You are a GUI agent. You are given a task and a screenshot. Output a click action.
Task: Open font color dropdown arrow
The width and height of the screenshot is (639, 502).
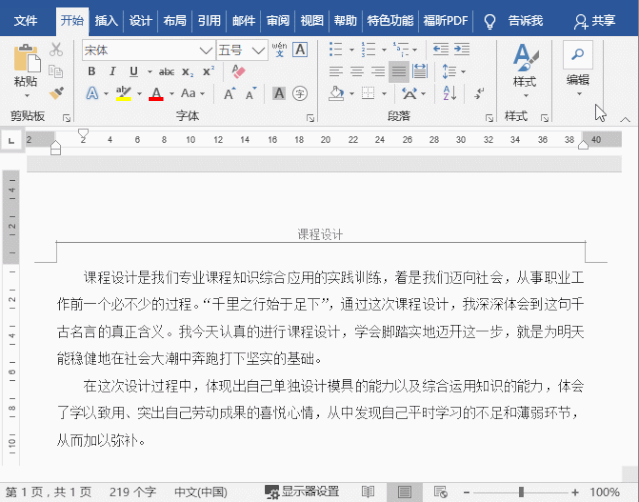(172, 94)
